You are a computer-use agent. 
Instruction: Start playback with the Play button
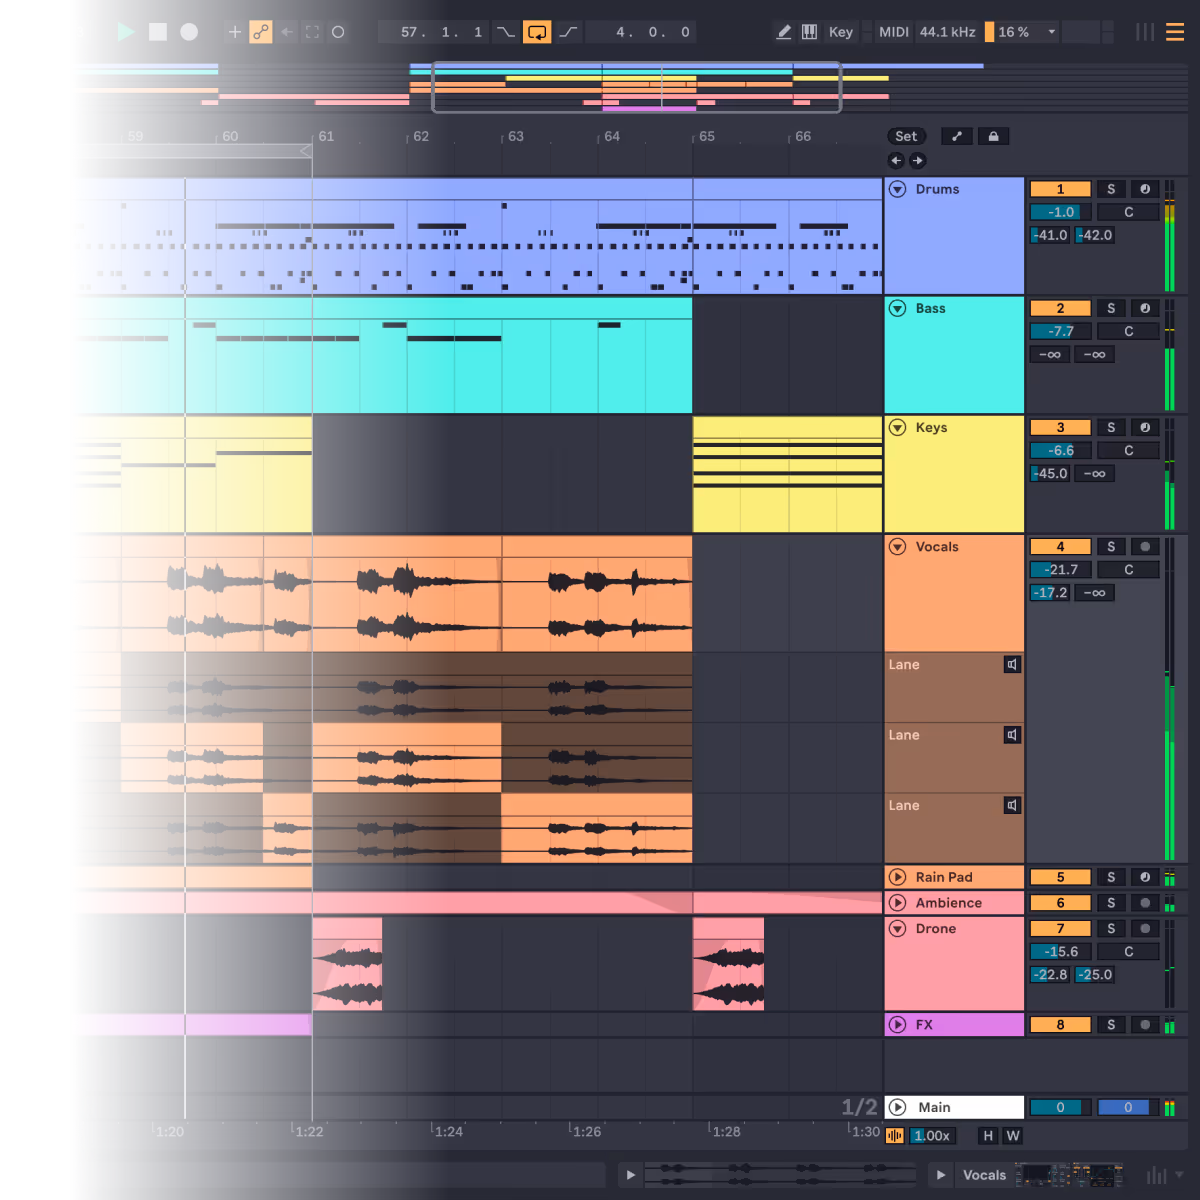coord(126,32)
